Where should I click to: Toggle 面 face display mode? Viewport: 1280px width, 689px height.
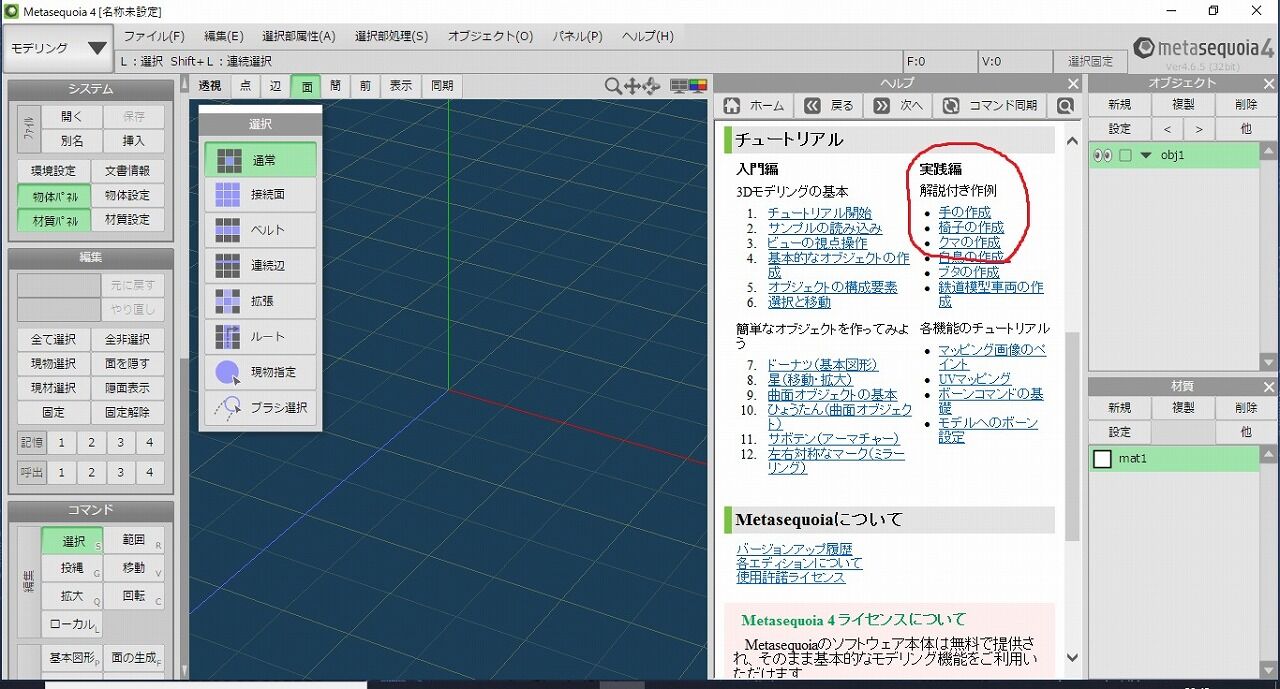[x=306, y=86]
